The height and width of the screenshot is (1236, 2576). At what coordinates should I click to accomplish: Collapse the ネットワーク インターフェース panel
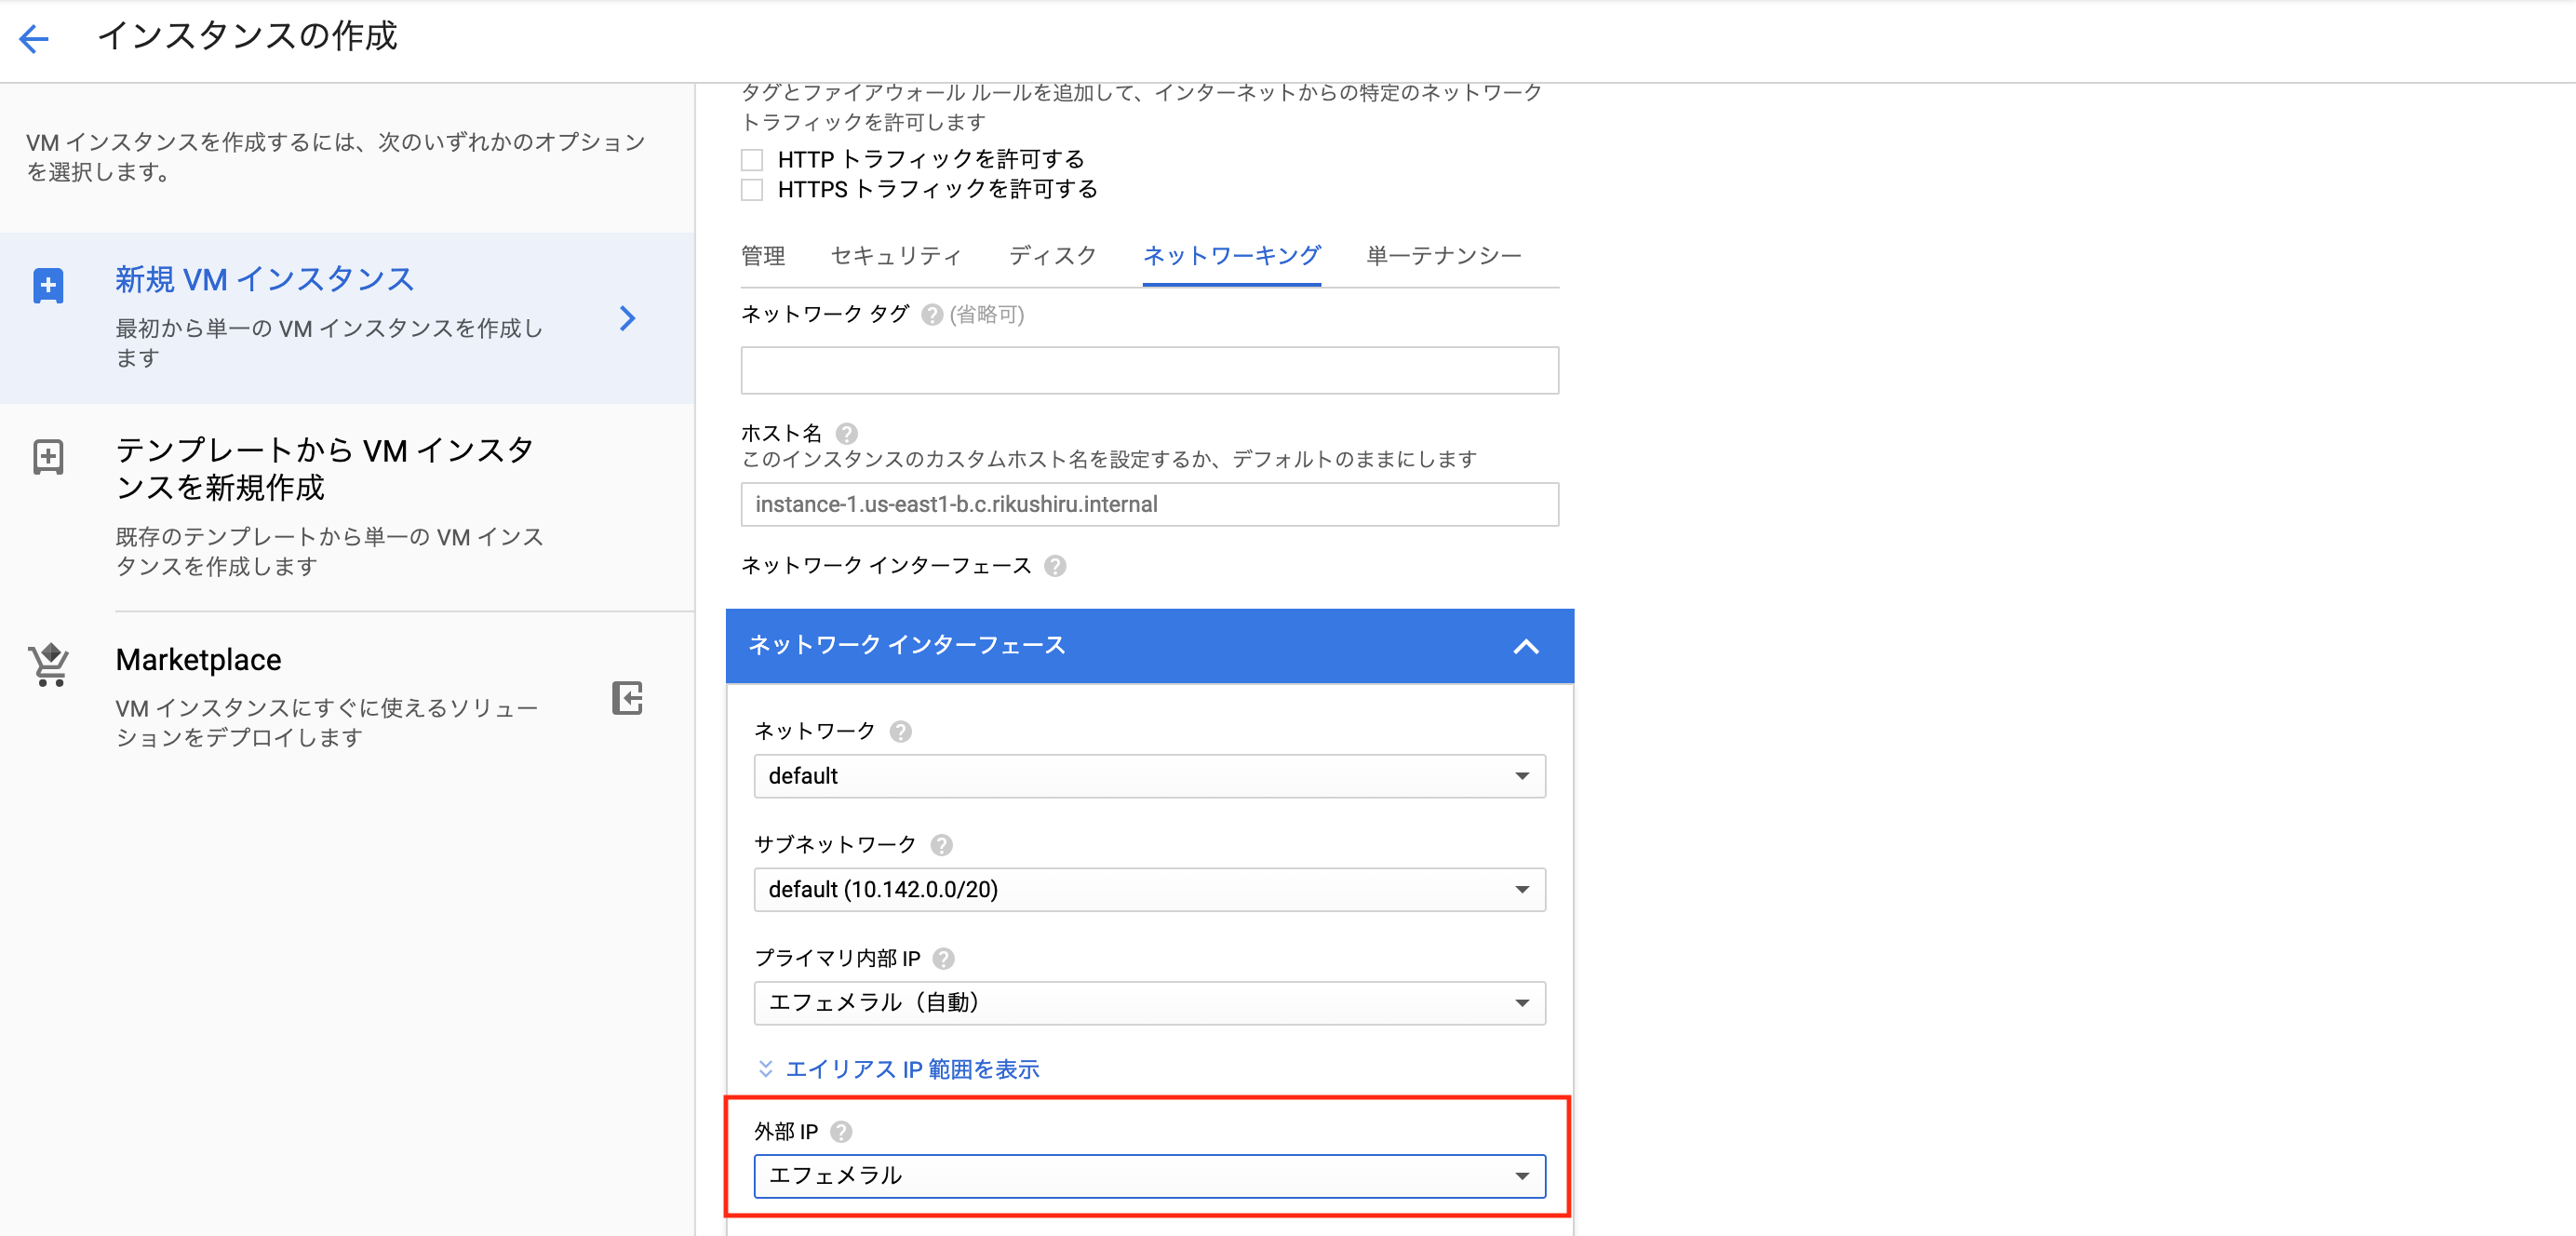coord(1527,646)
